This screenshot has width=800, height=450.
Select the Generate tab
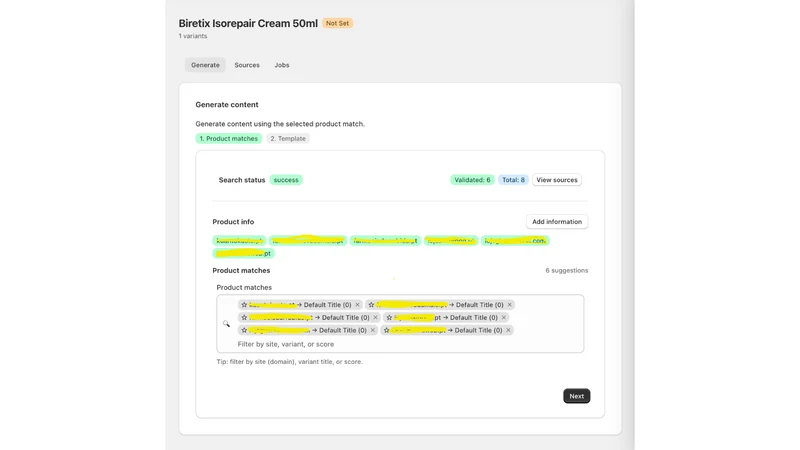205,65
